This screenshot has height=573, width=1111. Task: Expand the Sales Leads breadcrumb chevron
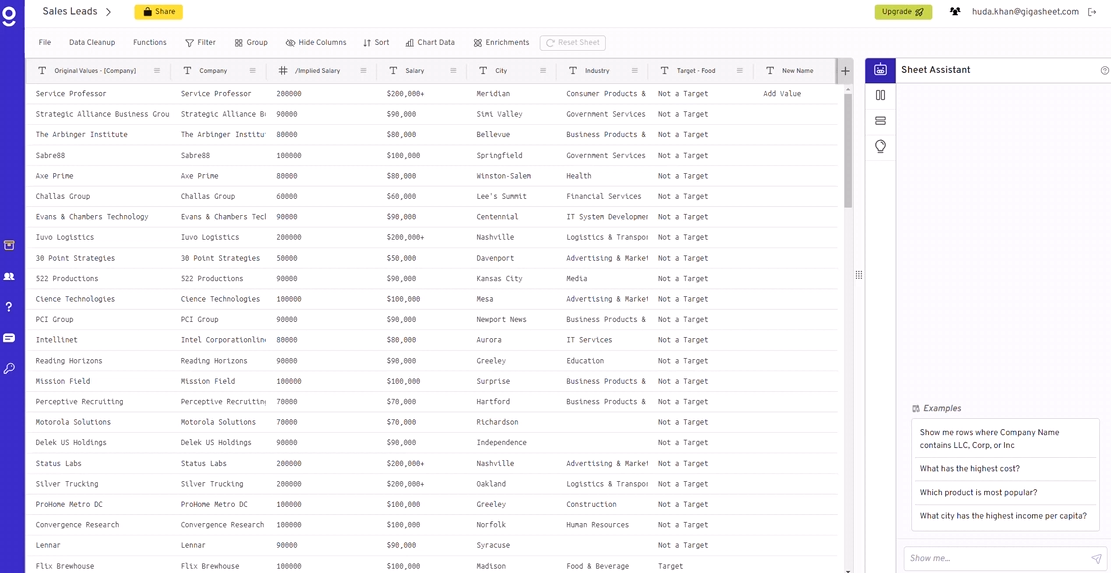108,12
